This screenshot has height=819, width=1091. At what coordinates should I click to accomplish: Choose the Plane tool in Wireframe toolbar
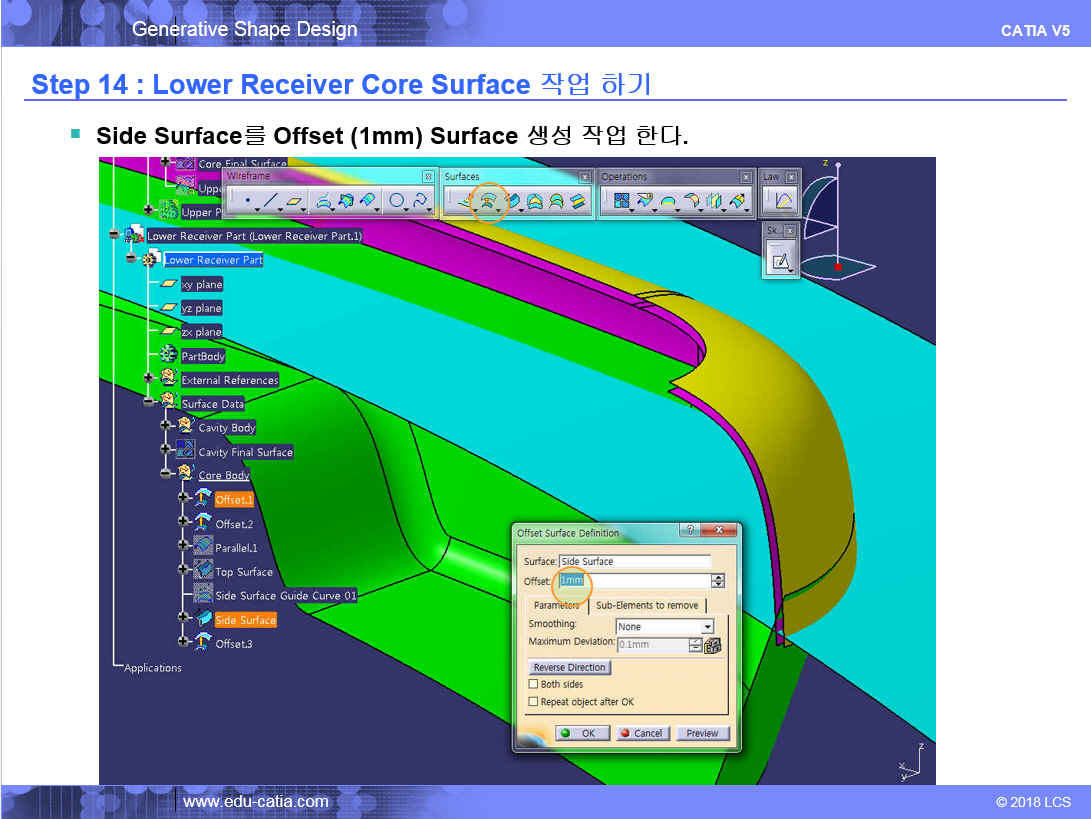coord(296,202)
